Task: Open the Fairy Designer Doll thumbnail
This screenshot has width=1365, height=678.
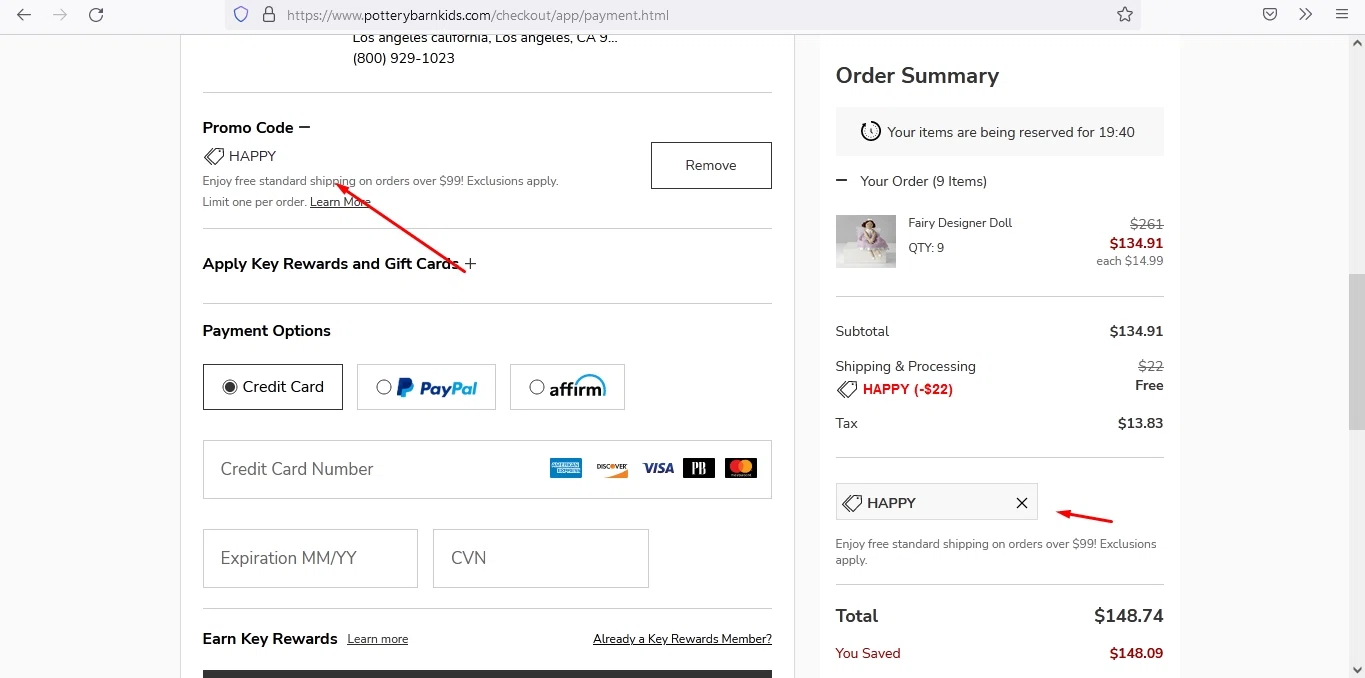Action: click(x=866, y=241)
